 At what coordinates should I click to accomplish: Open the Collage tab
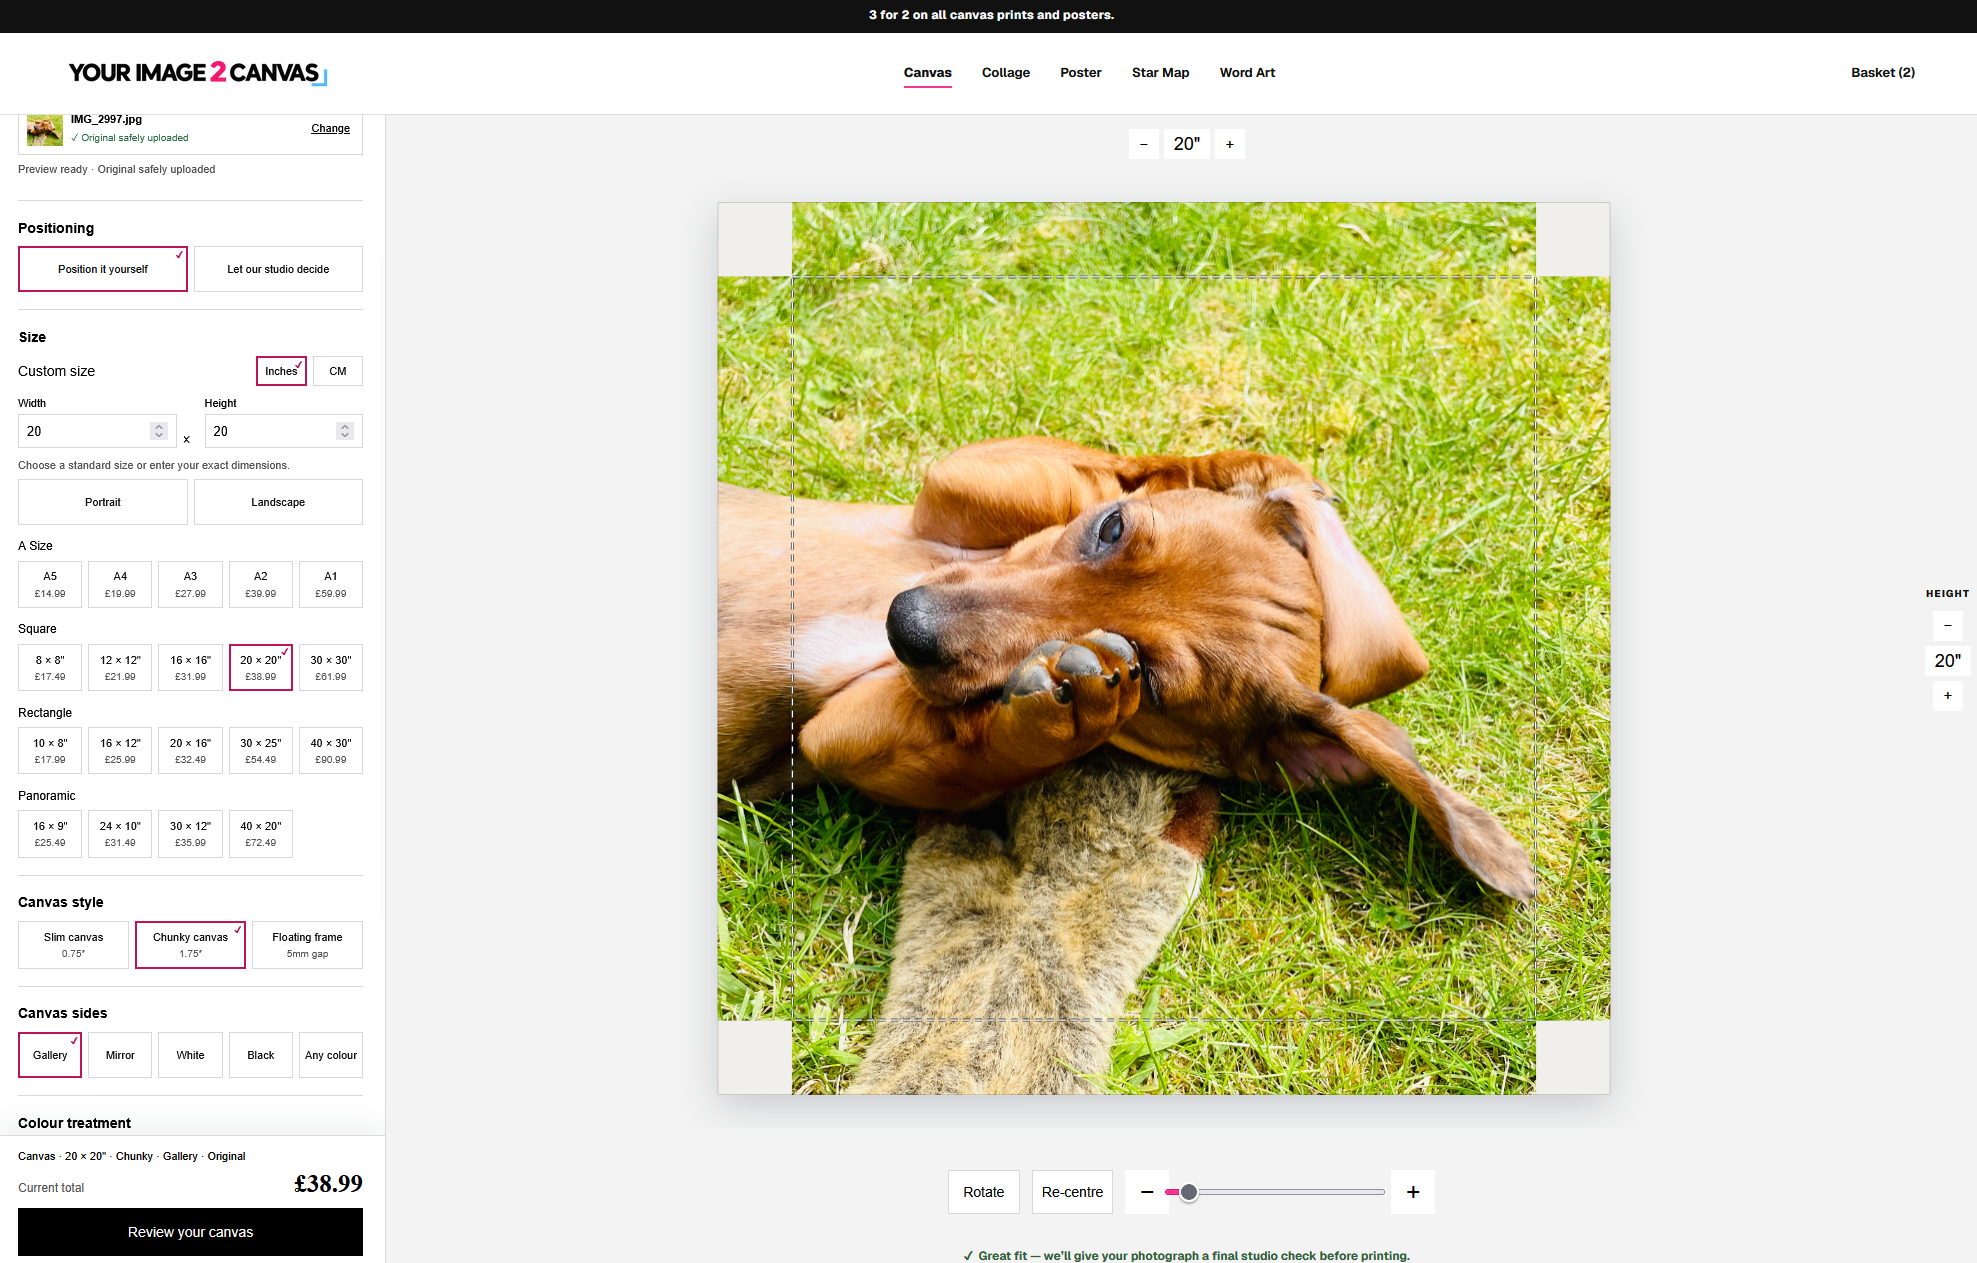pyautogui.click(x=1006, y=73)
